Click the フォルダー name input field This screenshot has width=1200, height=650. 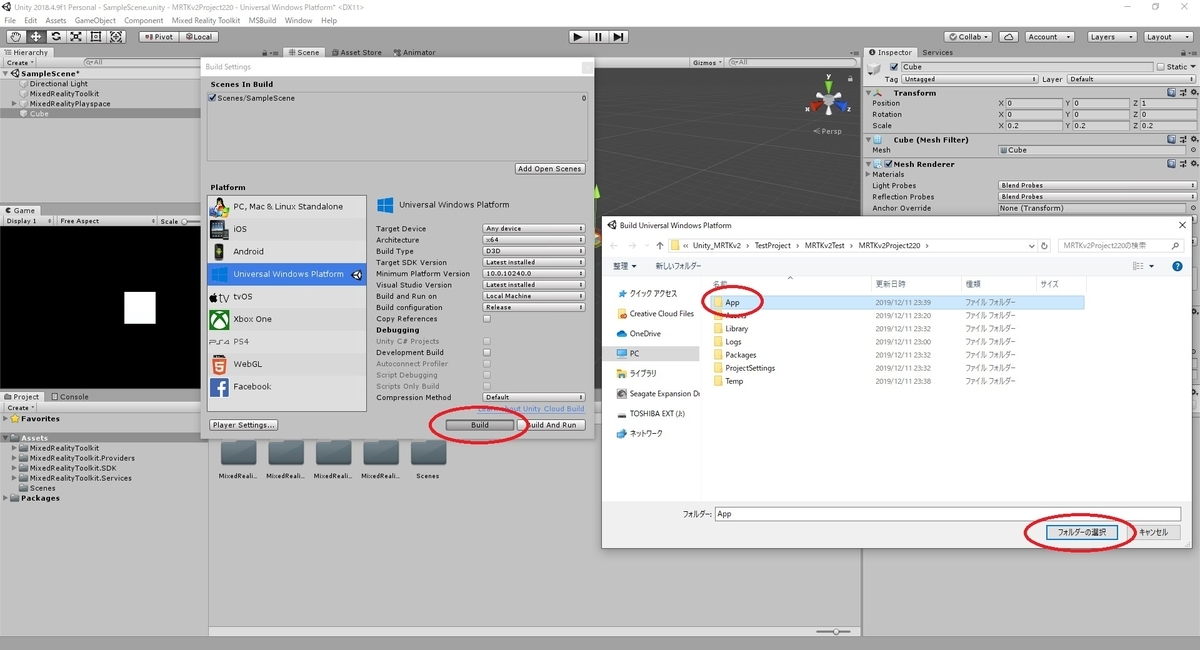(x=949, y=513)
